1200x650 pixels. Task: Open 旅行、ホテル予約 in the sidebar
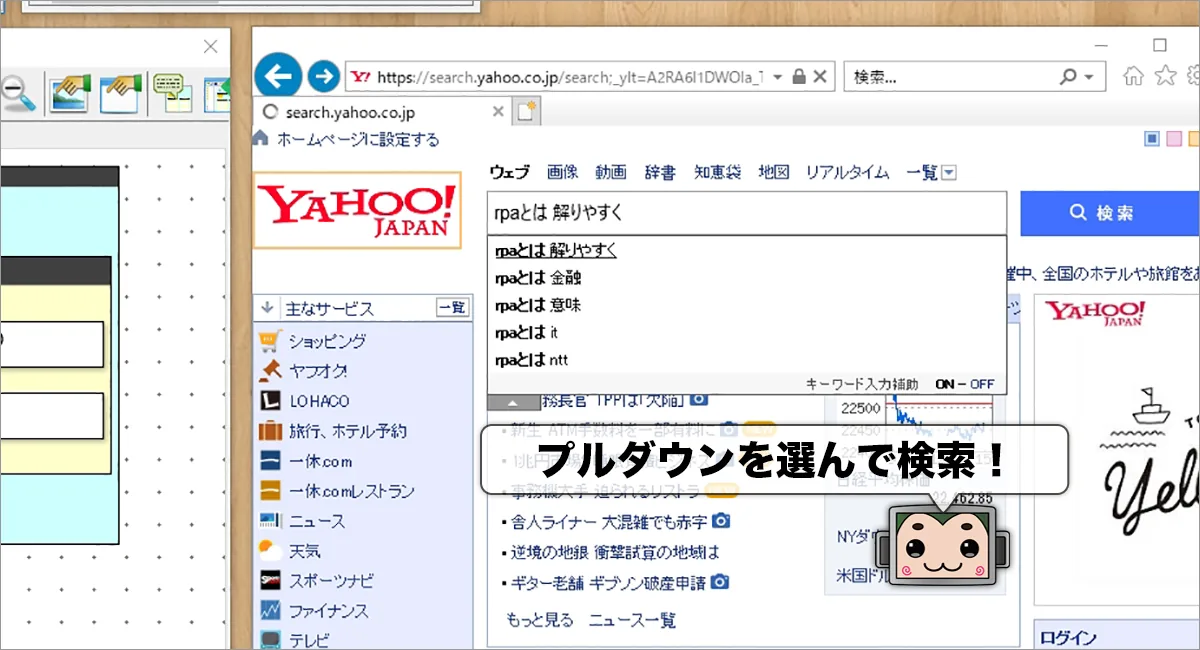348,431
